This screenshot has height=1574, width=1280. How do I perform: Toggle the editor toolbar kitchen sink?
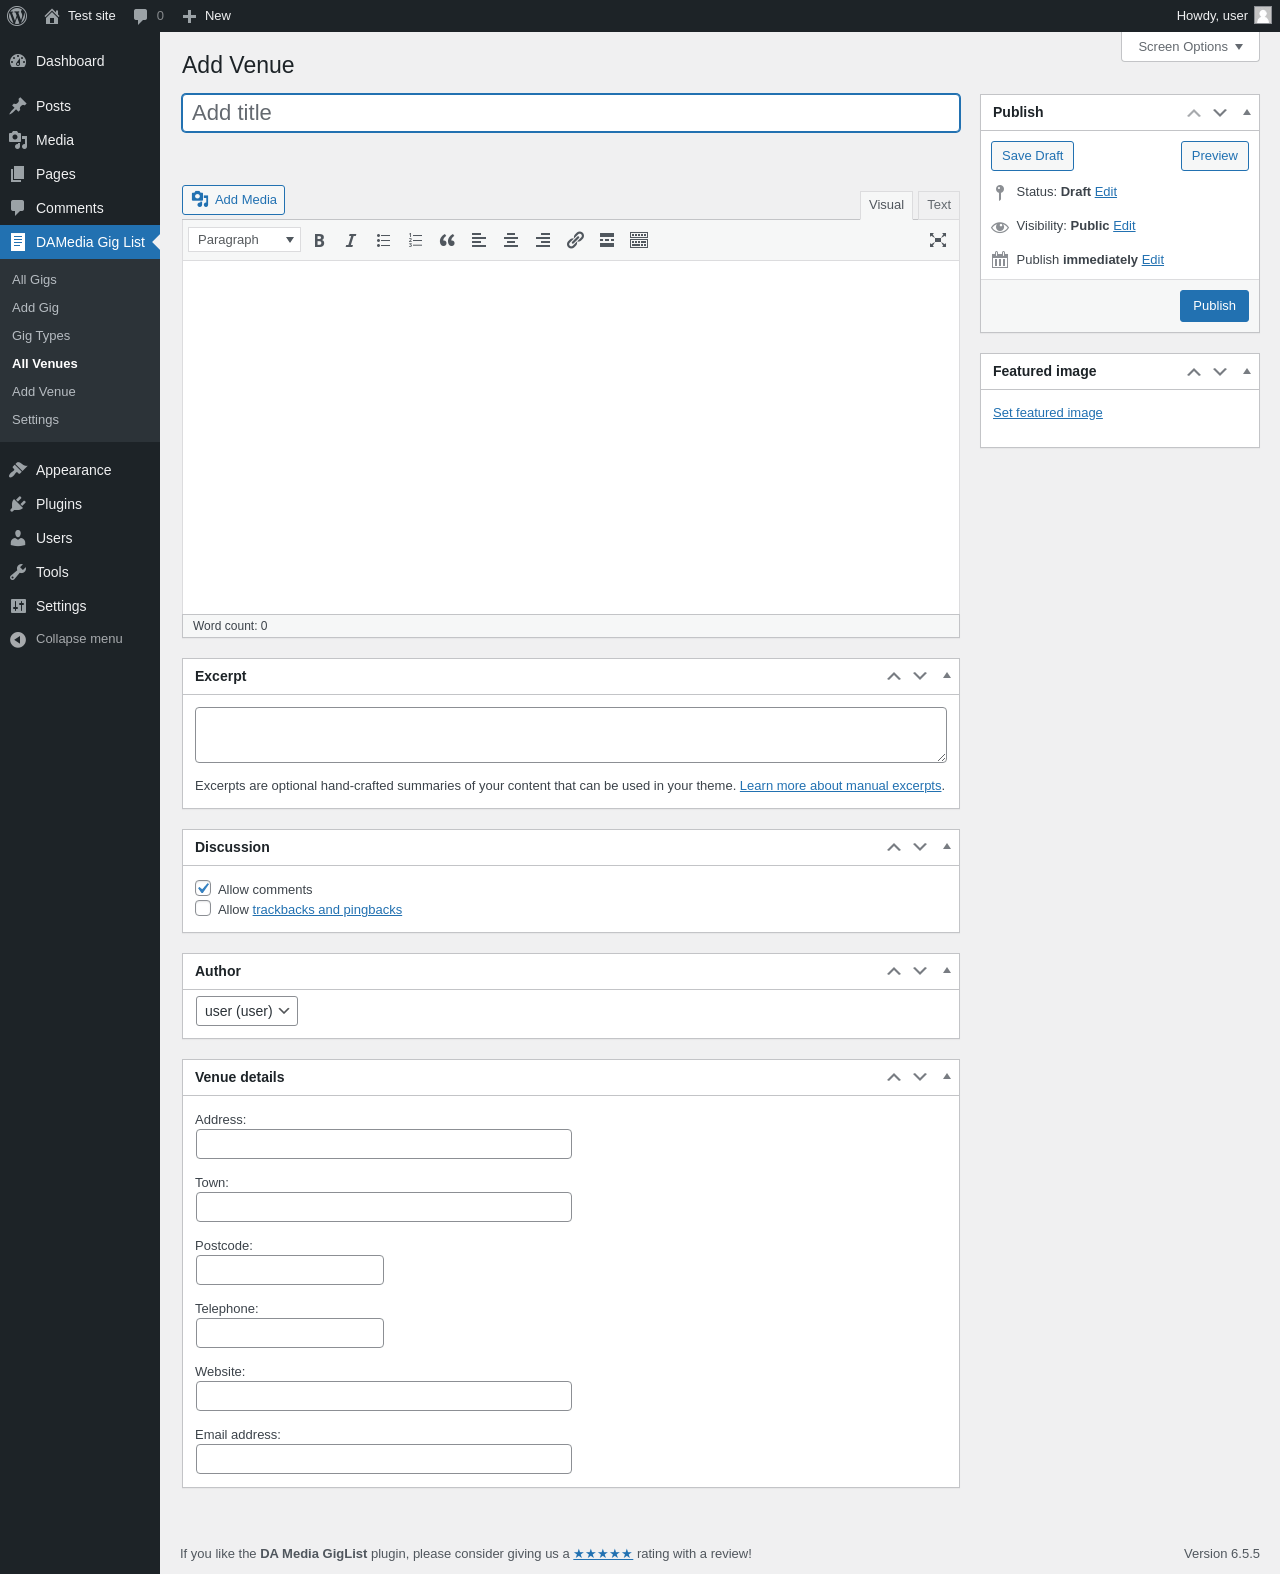[x=639, y=240]
